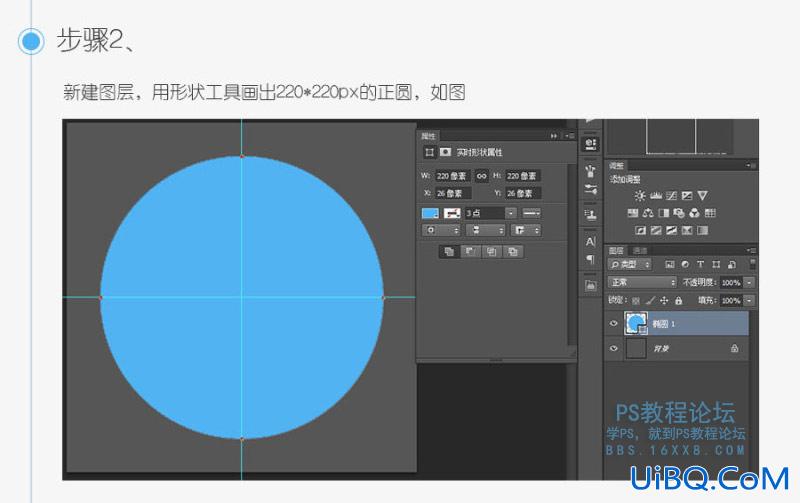Open the stroke alignment dropdown
The width and height of the screenshot is (800, 503).
coord(441,231)
